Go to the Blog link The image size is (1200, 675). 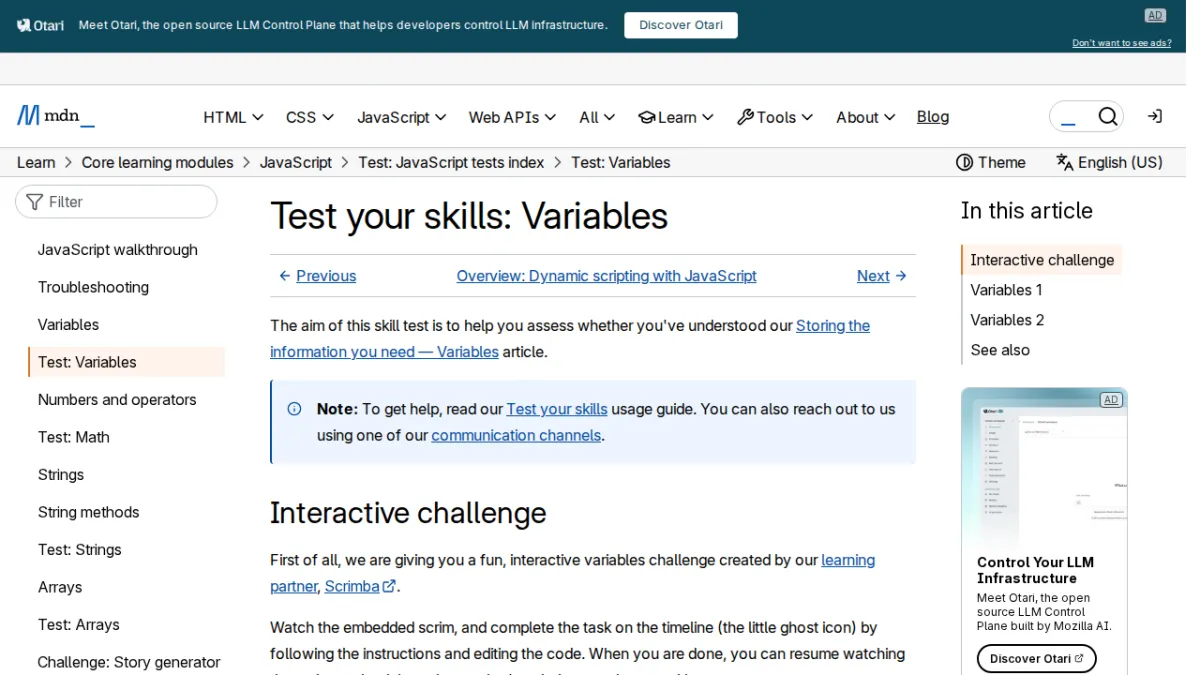tap(933, 117)
